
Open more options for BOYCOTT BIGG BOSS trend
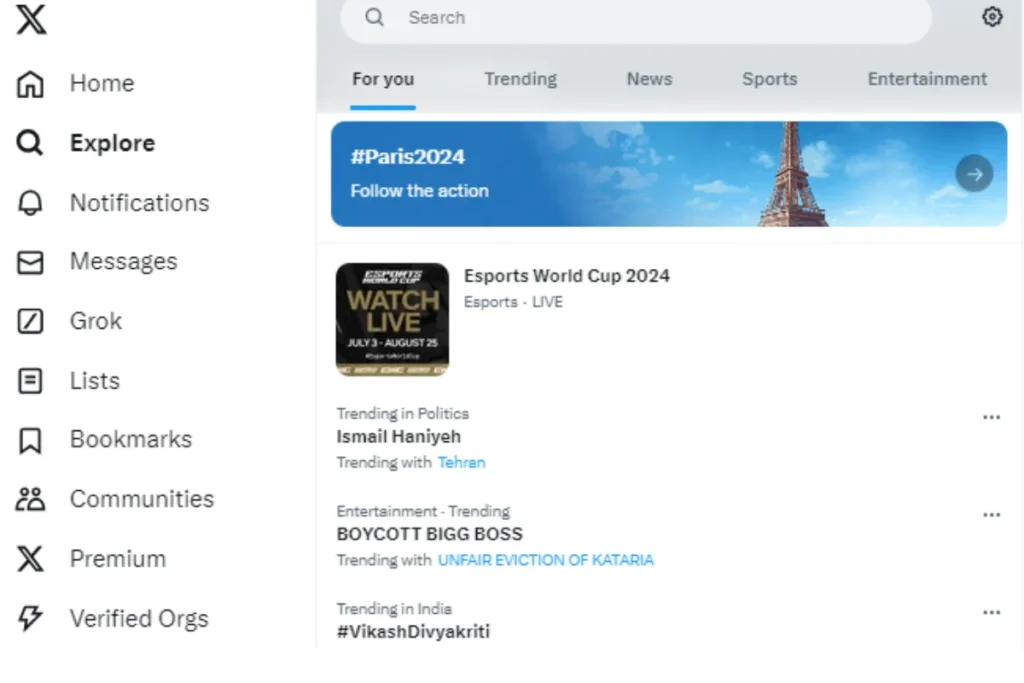[991, 515]
